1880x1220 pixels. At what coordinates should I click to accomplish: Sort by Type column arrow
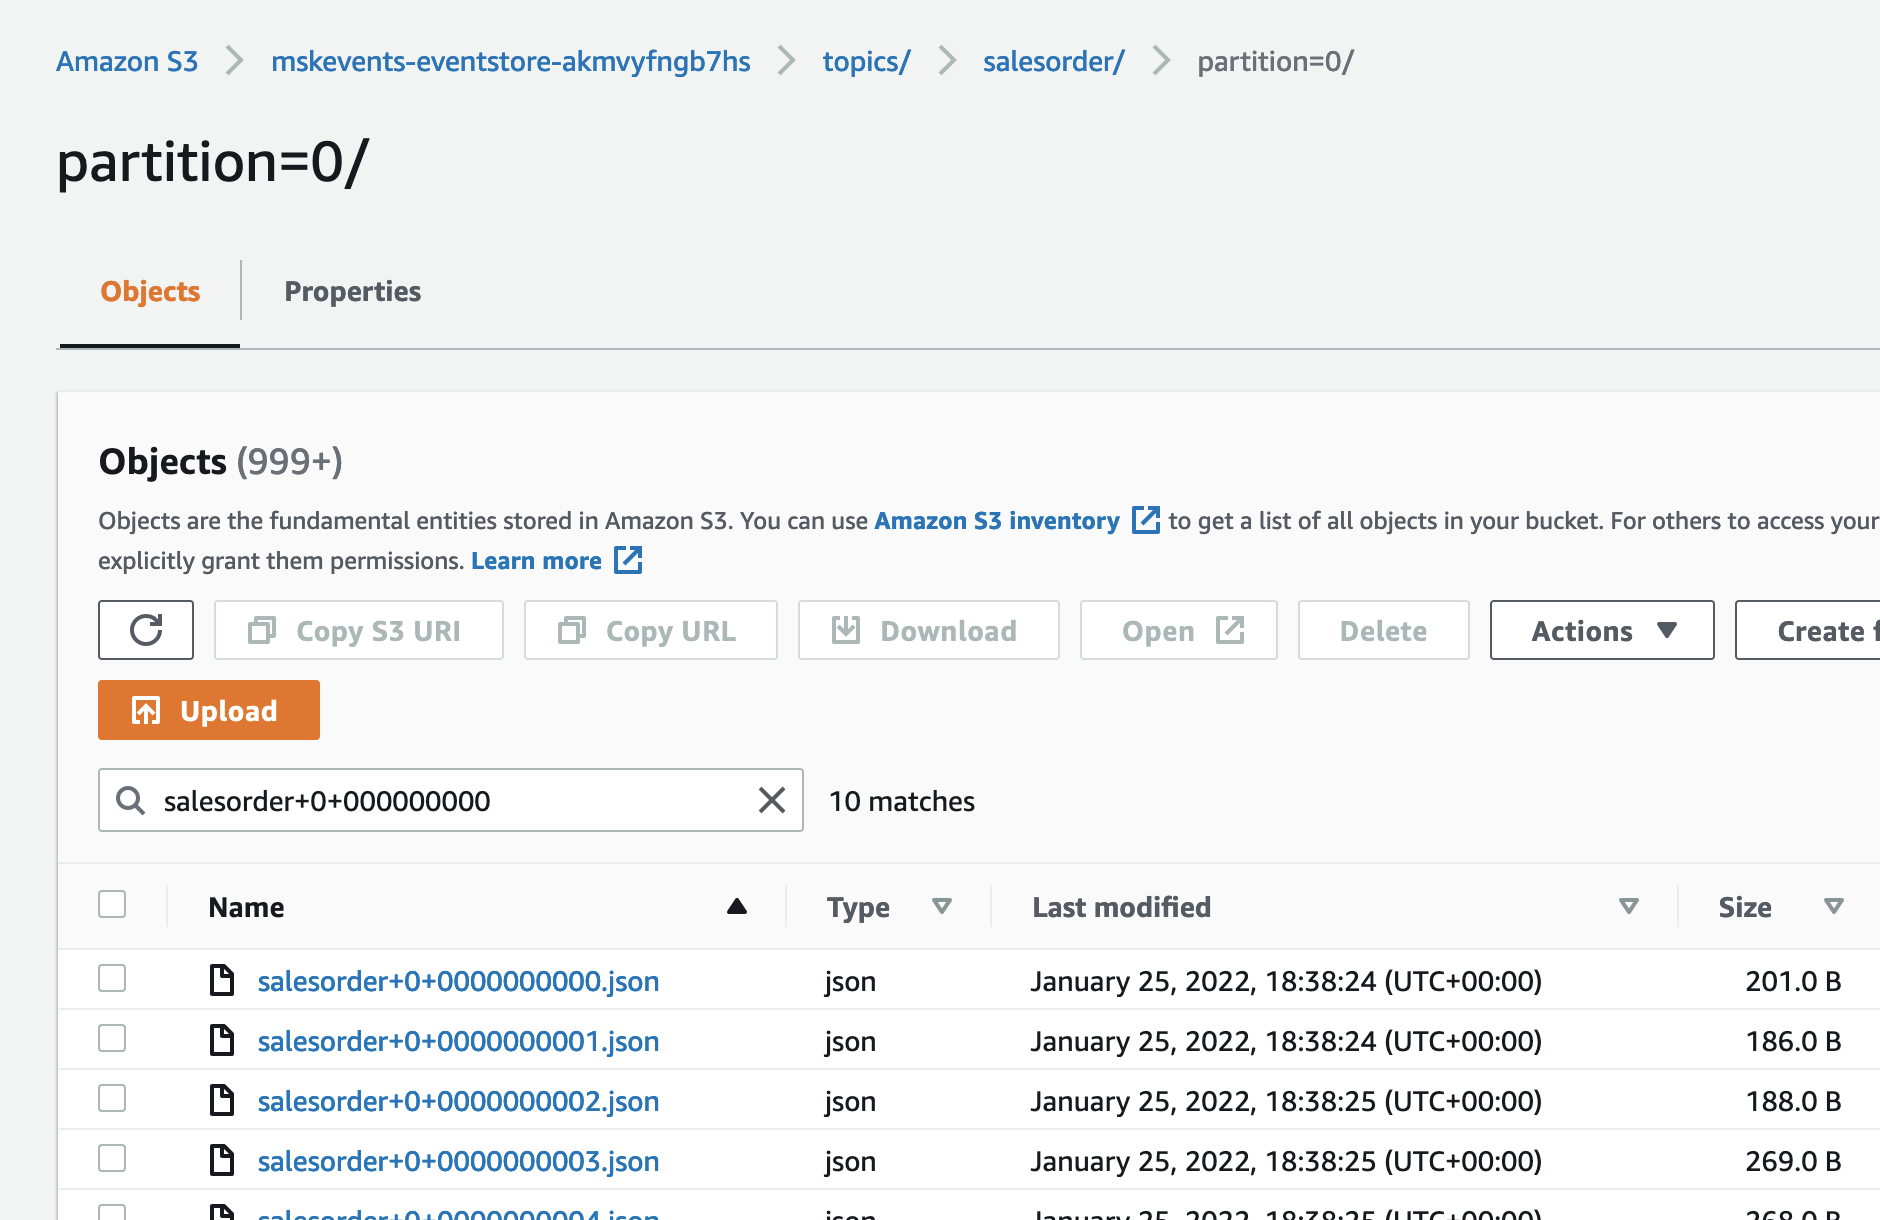click(x=941, y=906)
